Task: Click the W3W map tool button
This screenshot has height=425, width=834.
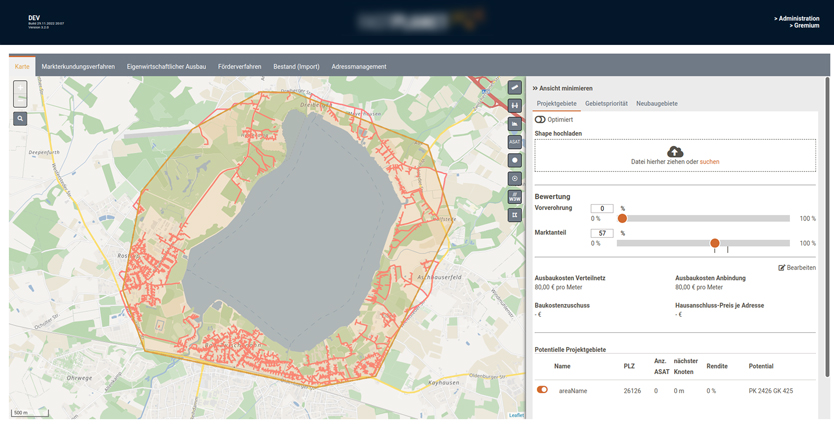Action: [x=514, y=197]
